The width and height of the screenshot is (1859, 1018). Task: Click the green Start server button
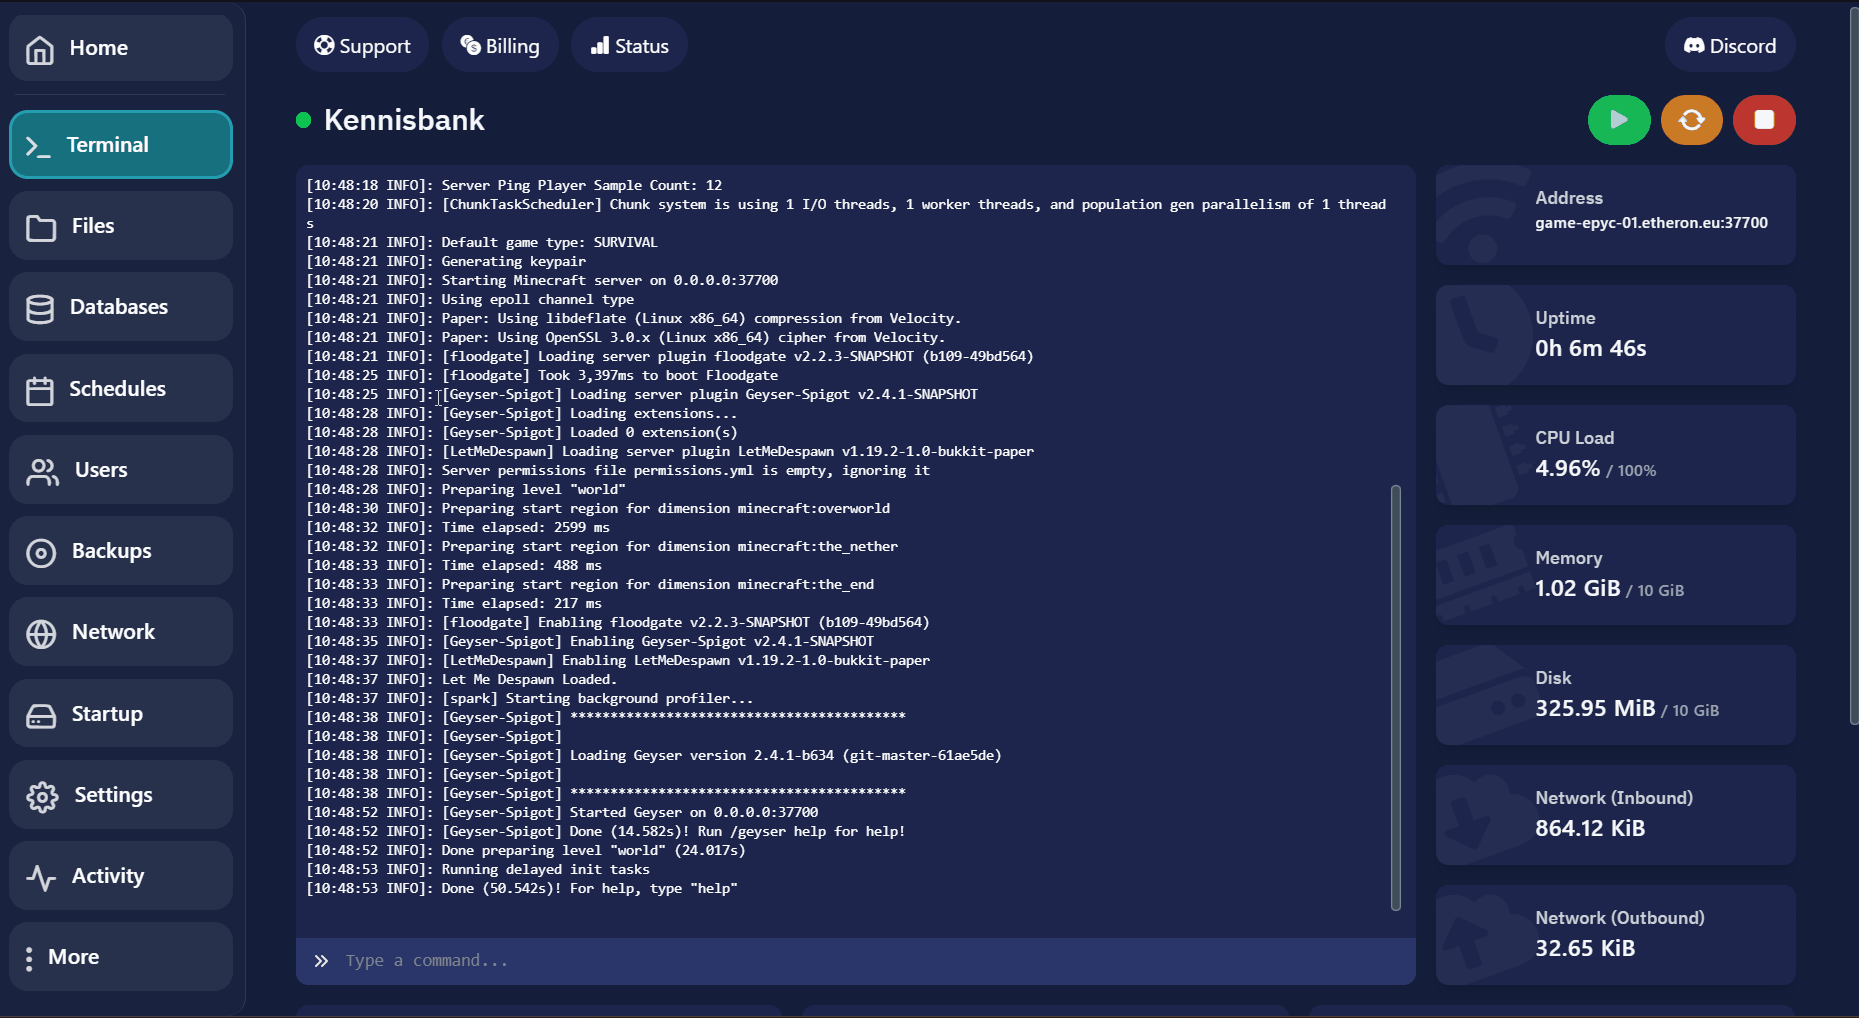click(1618, 120)
